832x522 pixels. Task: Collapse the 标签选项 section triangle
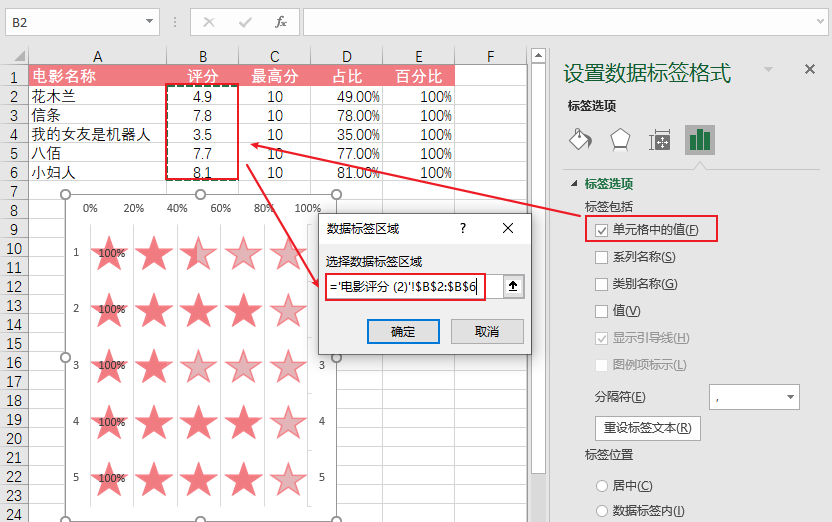(x=574, y=184)
